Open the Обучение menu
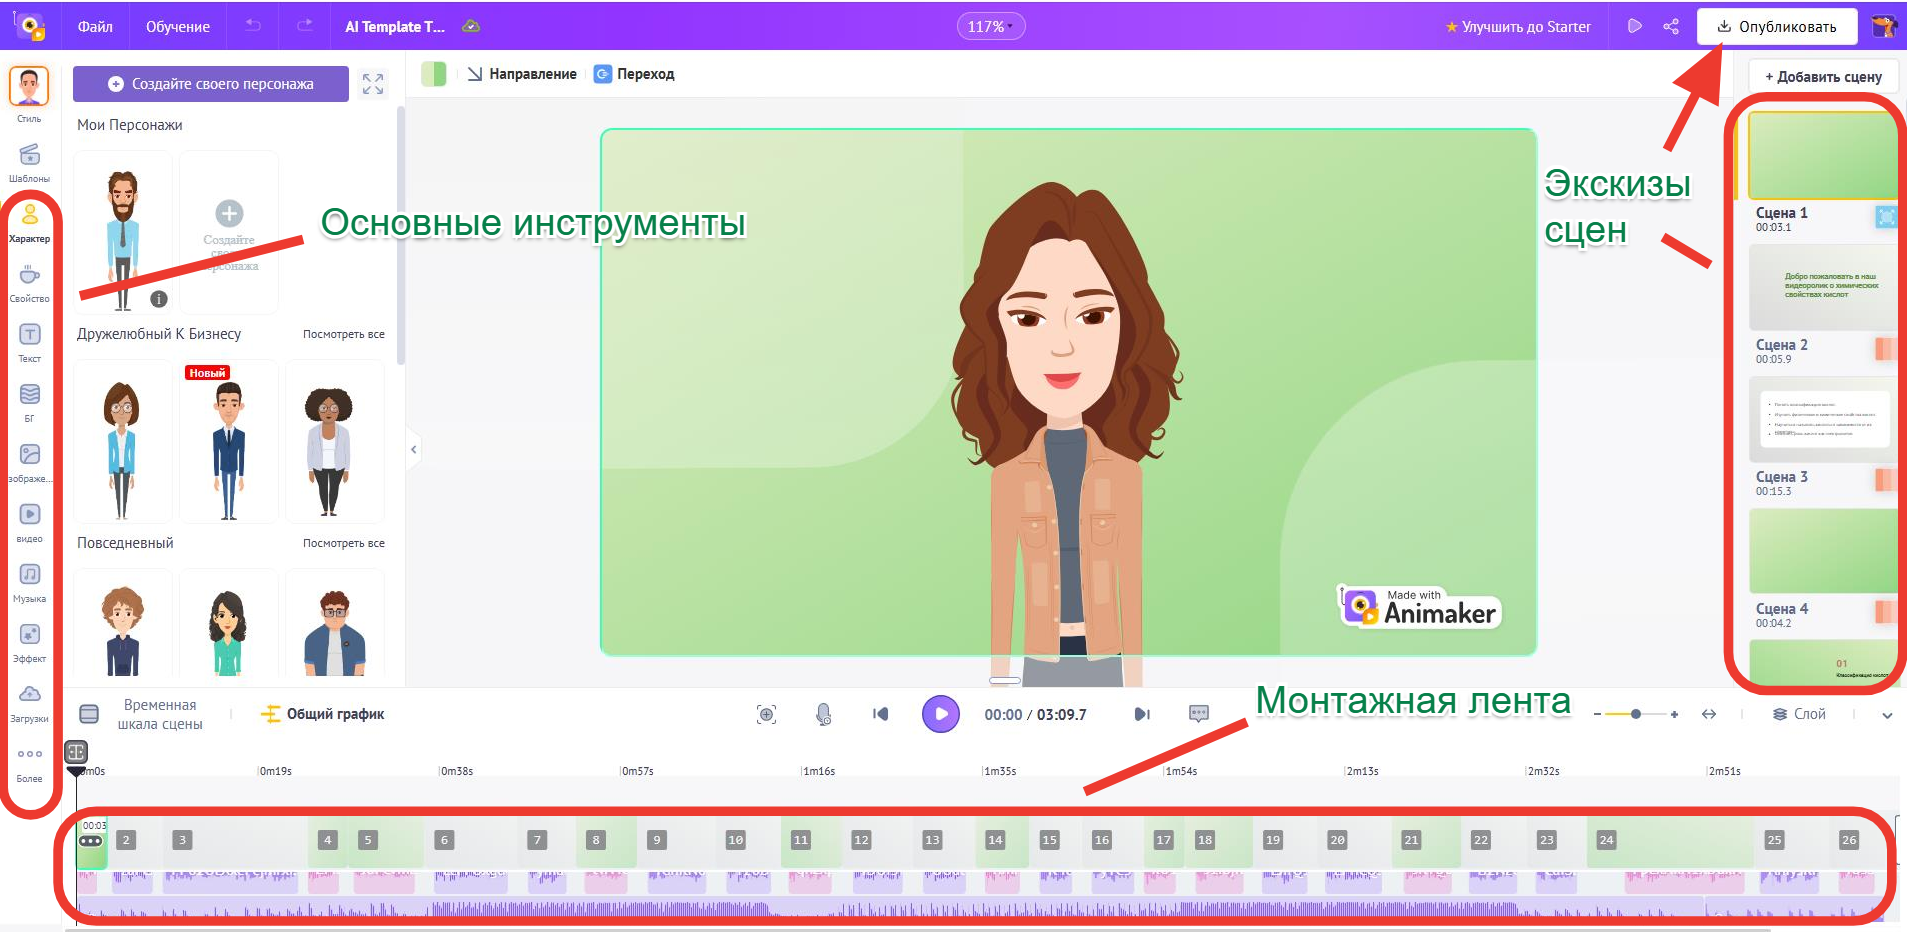This screenshot has width=1907, height=932. [178, 26]
